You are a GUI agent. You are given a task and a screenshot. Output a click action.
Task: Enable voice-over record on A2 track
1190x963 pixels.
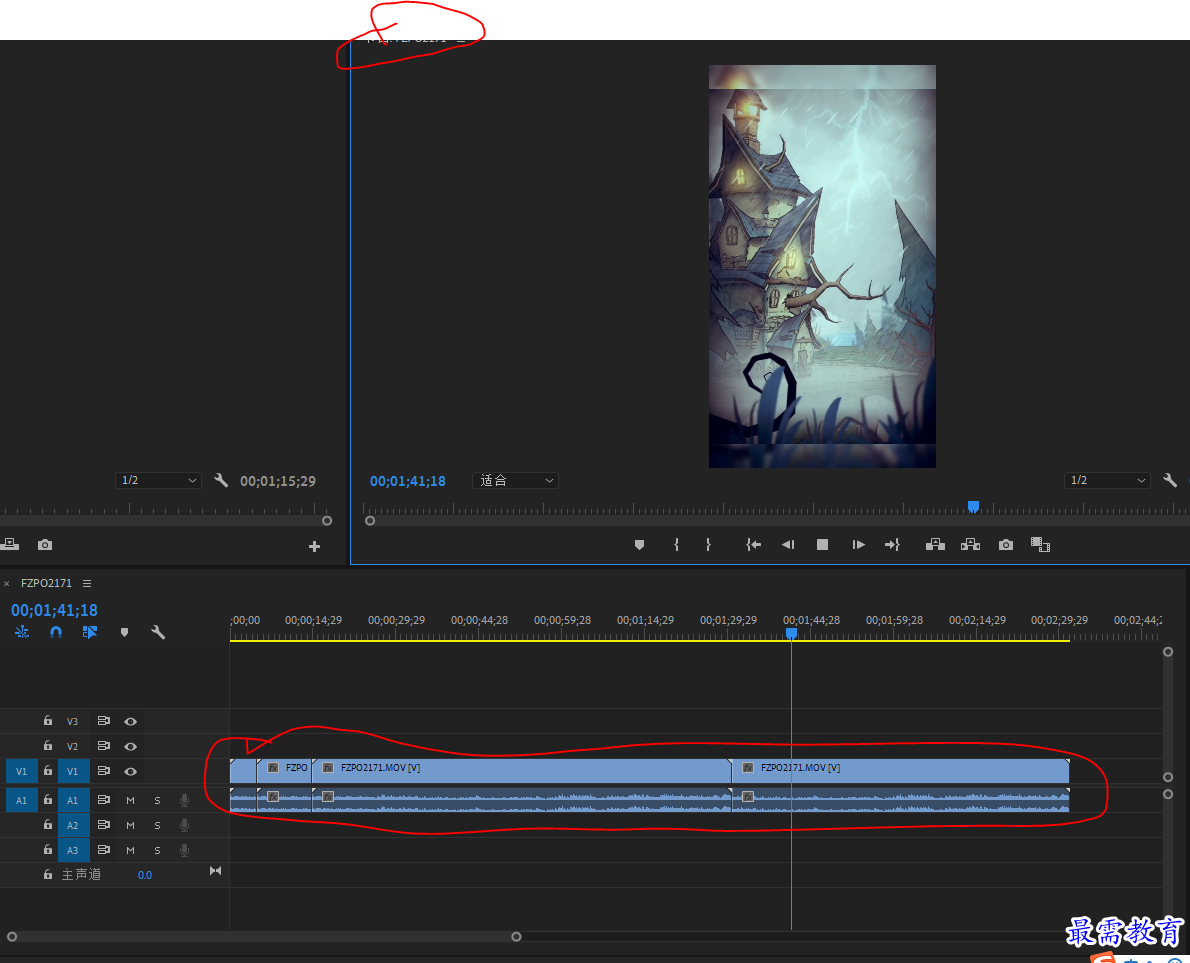click(184, 825)
